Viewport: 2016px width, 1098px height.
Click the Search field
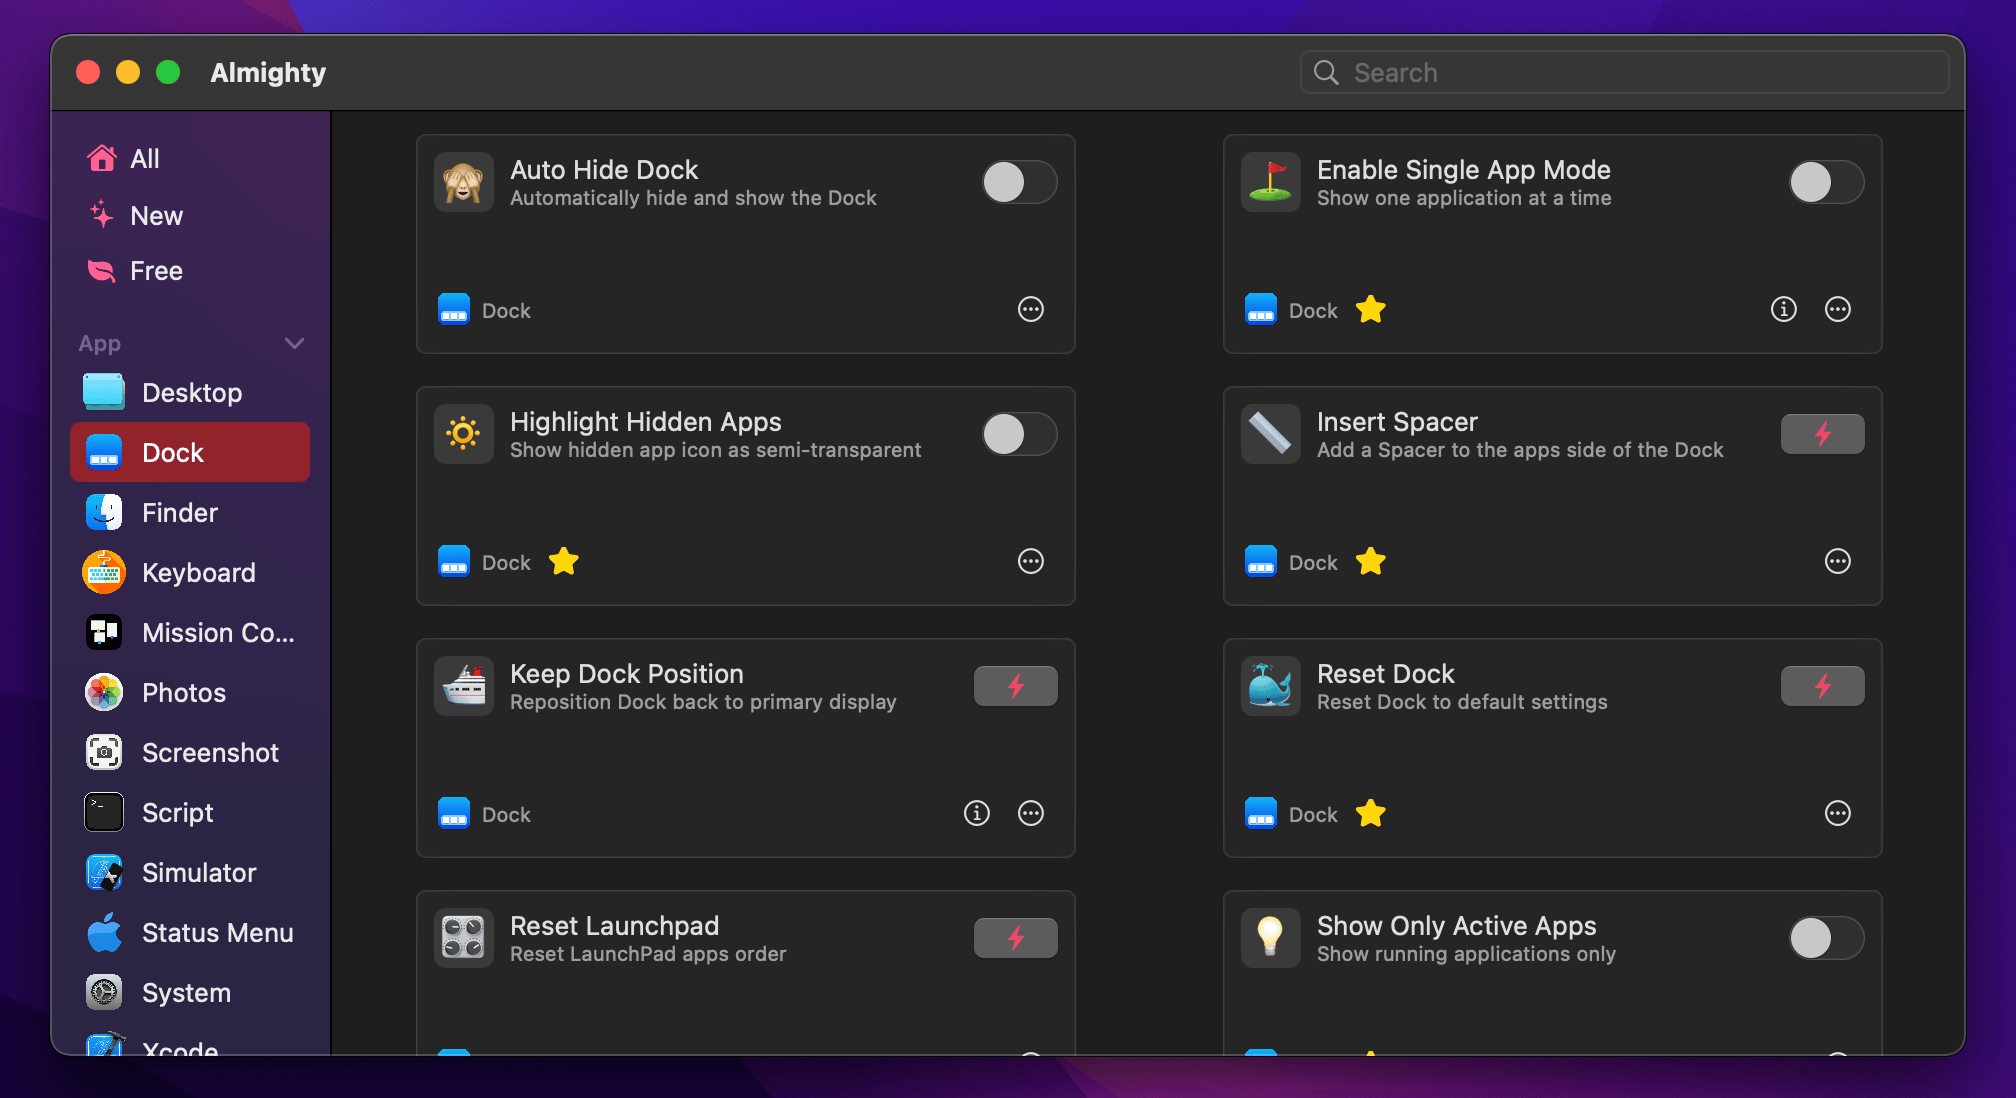1624,72
